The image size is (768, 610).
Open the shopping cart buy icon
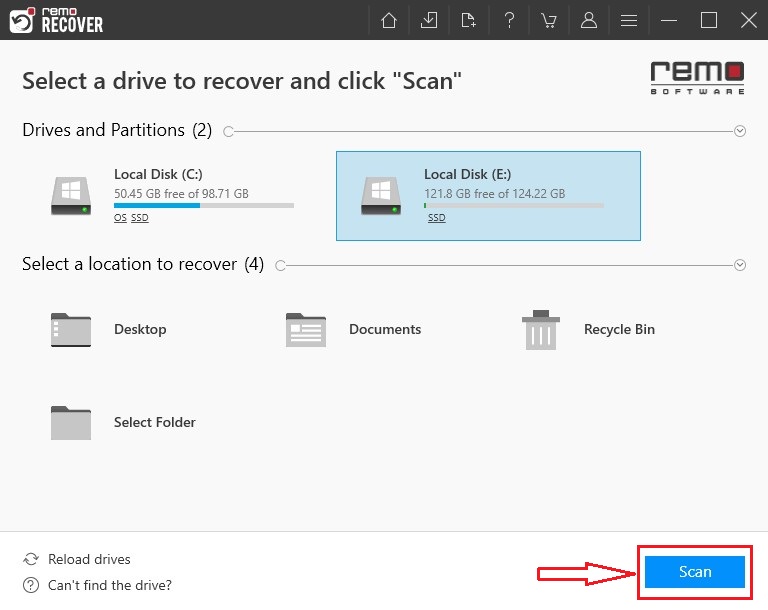[x=549, y=20]
